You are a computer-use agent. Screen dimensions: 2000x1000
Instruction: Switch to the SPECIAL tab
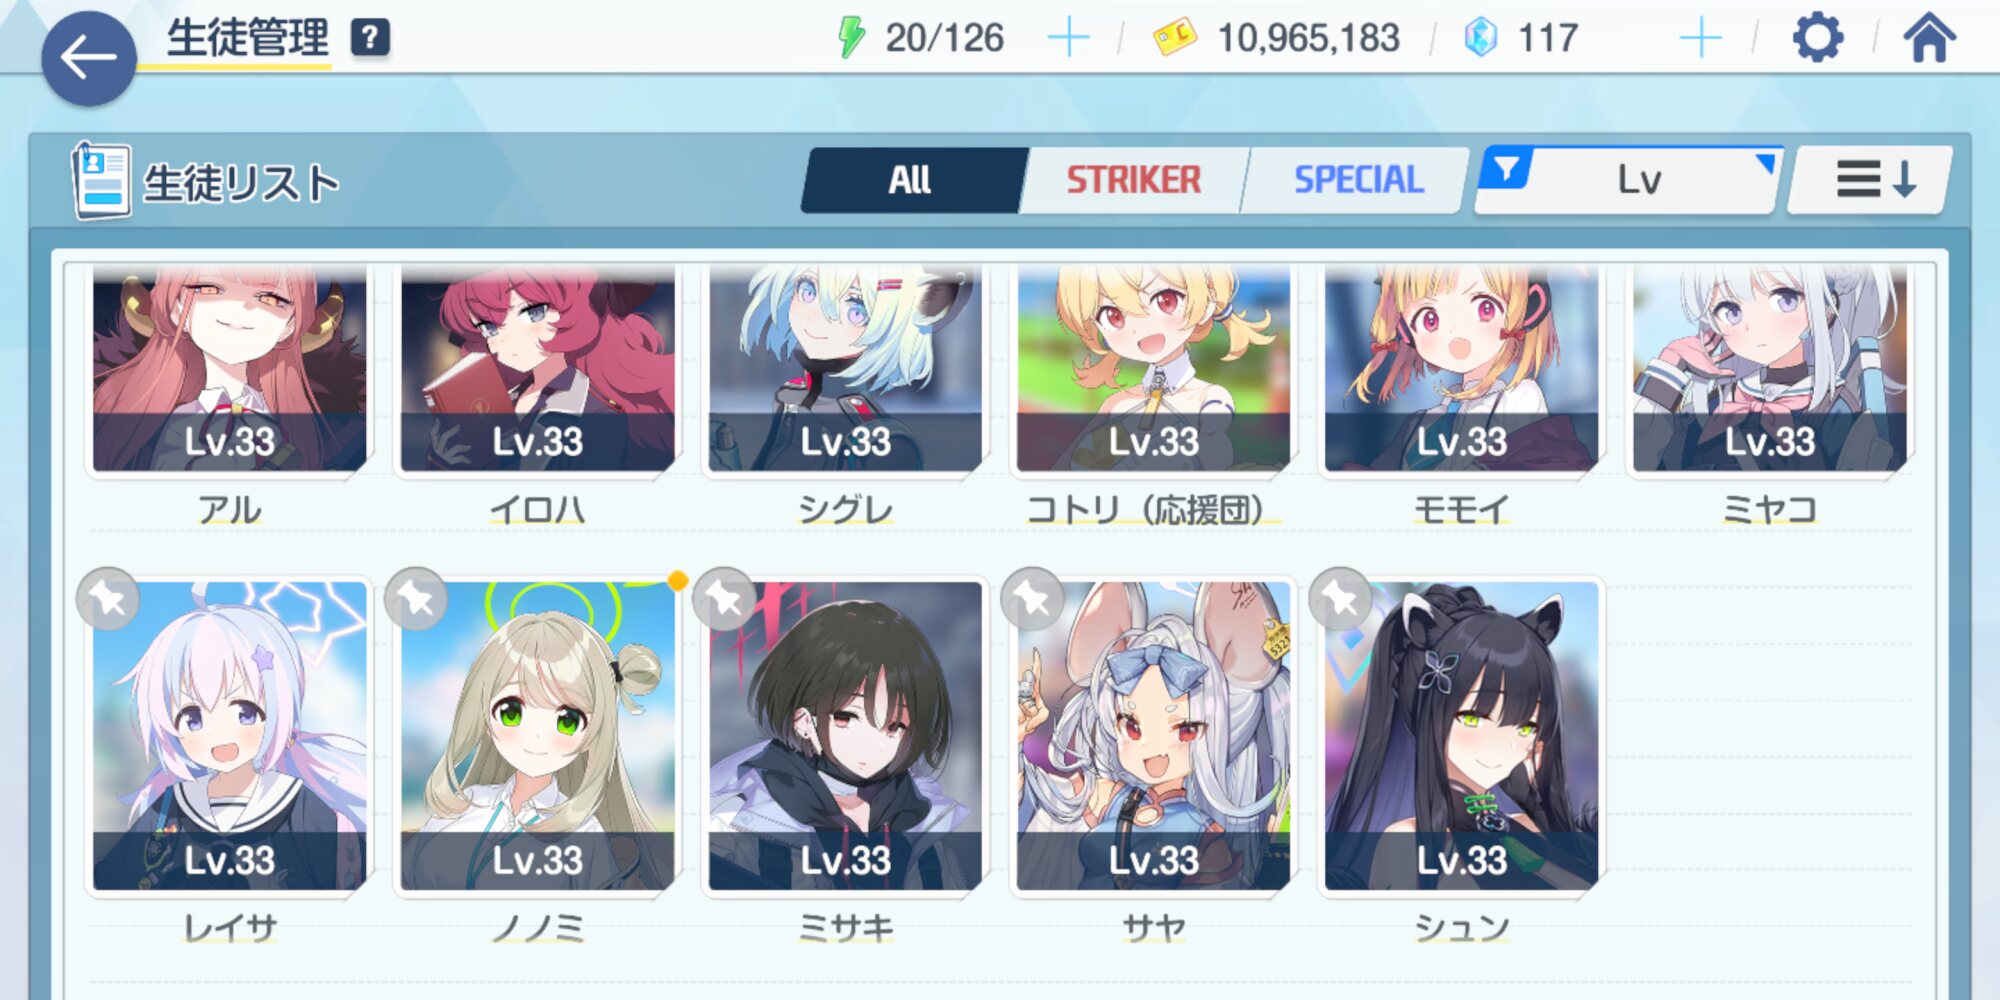click(1358, 180)
